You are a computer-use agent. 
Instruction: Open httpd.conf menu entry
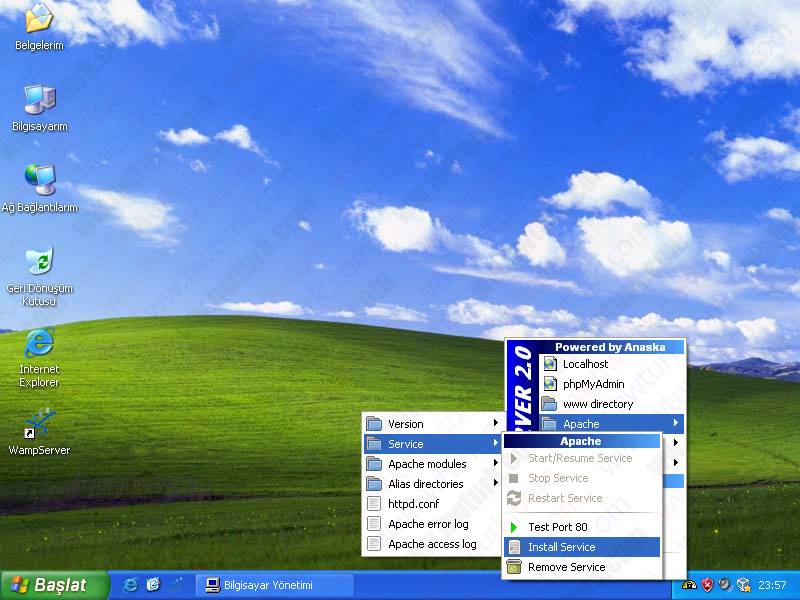(x=432, y=504)
